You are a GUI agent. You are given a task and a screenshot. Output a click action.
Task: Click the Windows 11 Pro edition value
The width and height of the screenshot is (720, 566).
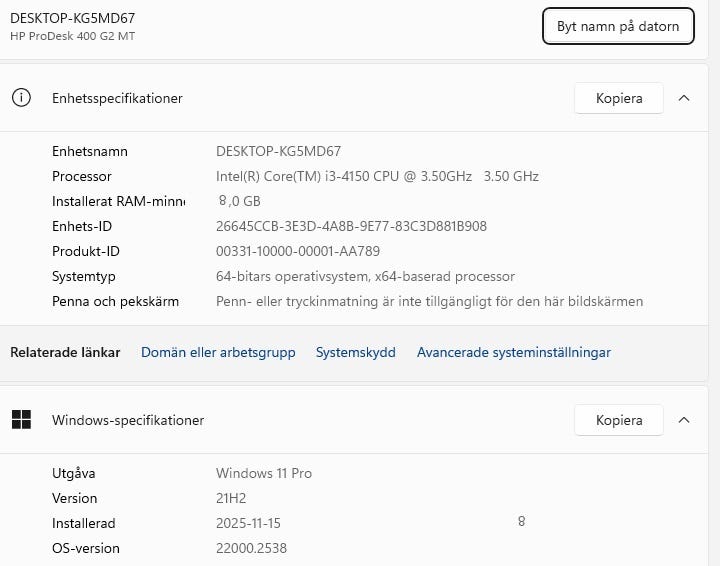coord(264,473)
